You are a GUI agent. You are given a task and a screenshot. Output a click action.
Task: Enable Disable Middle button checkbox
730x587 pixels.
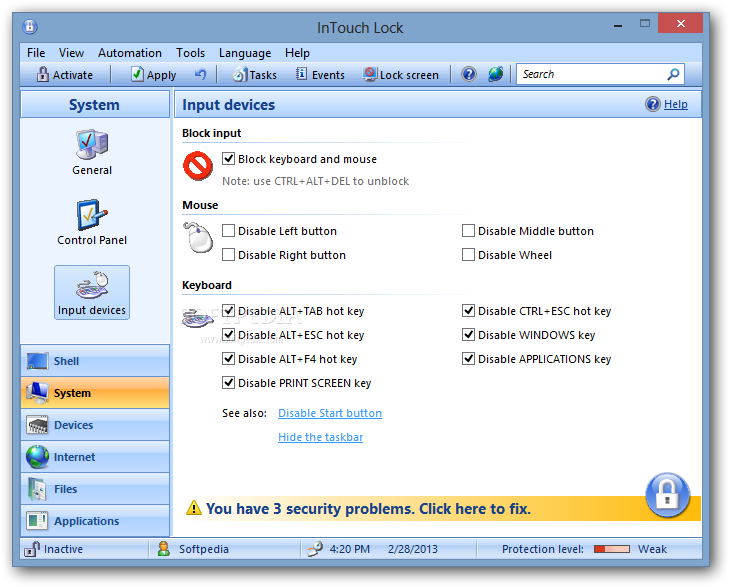tap(468, 231)
